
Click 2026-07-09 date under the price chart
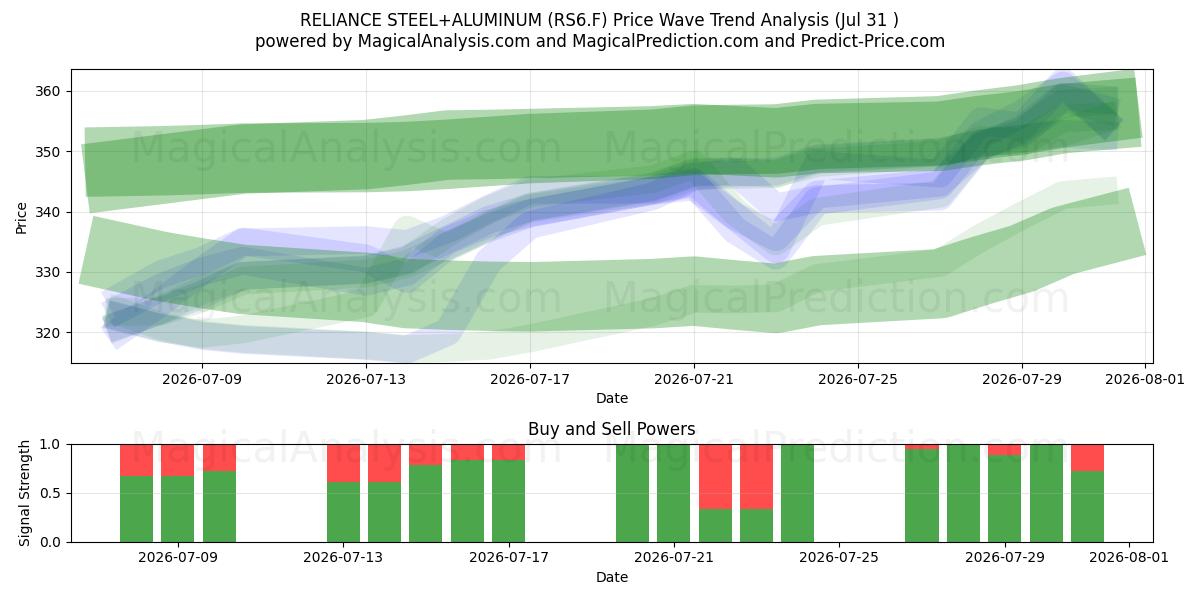pos(202,378)
